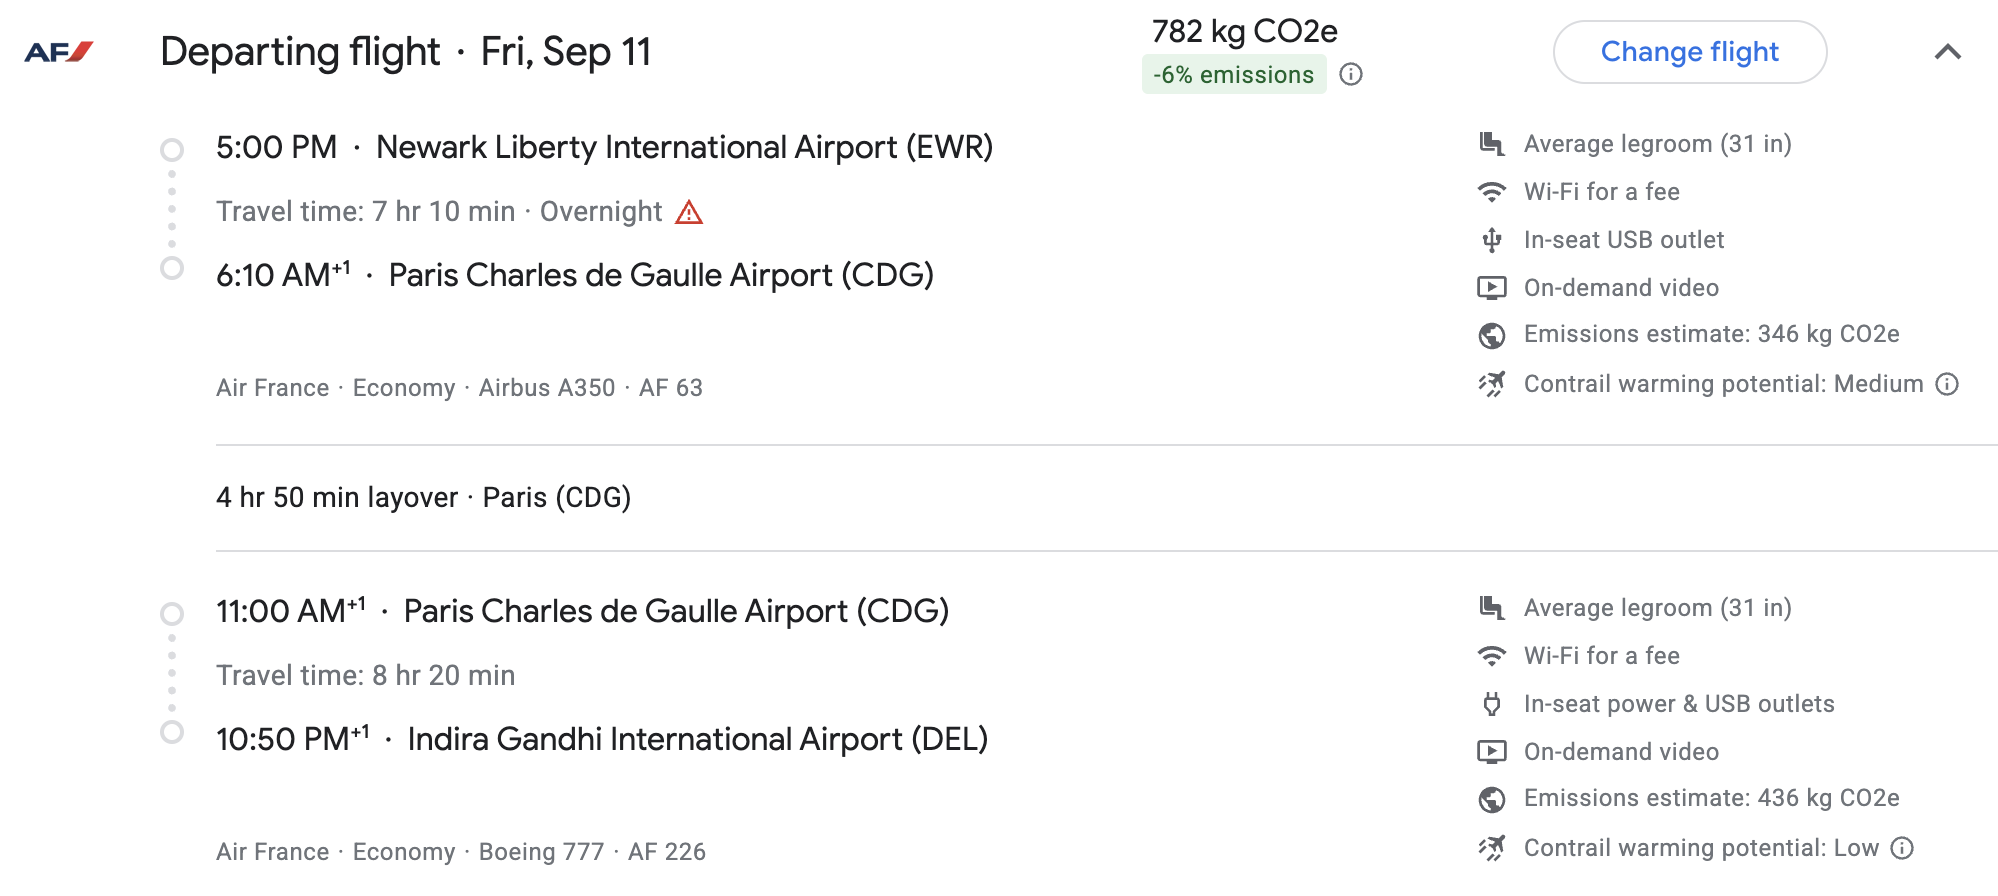The image size is (1998, 896).
Task: Click the Departing flight Fri, Sep 11 heading
Action: [405, 52]
